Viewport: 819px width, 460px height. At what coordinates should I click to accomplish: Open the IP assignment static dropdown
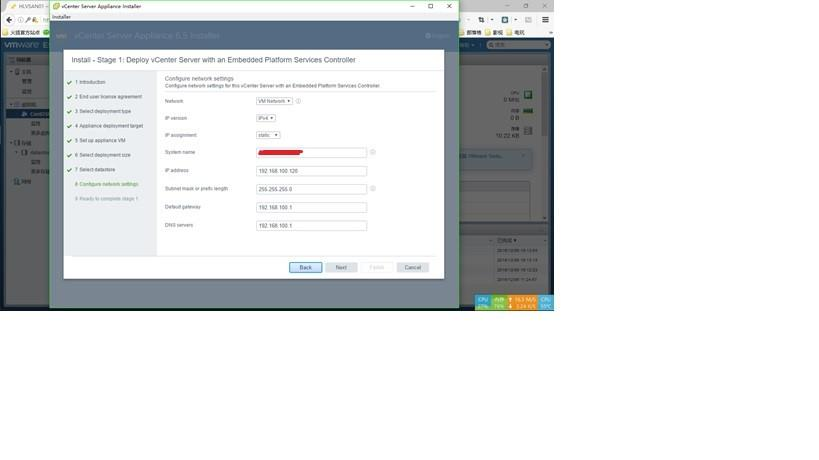pos(268,135)
